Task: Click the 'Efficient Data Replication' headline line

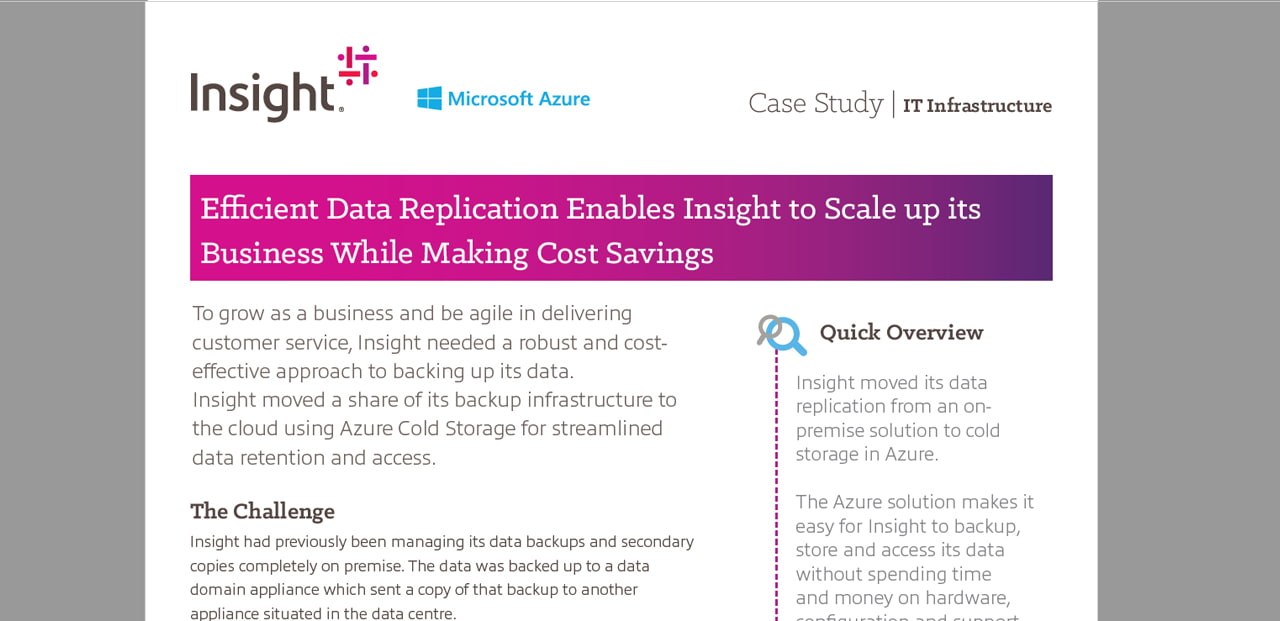Action: 590,208
